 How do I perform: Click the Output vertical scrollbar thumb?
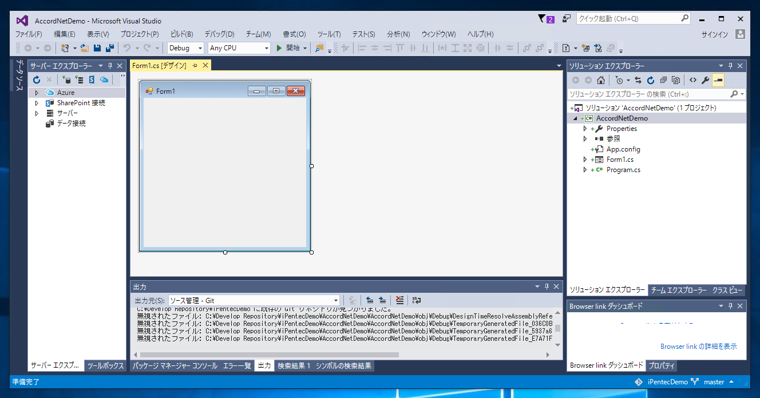pos(557,328)
